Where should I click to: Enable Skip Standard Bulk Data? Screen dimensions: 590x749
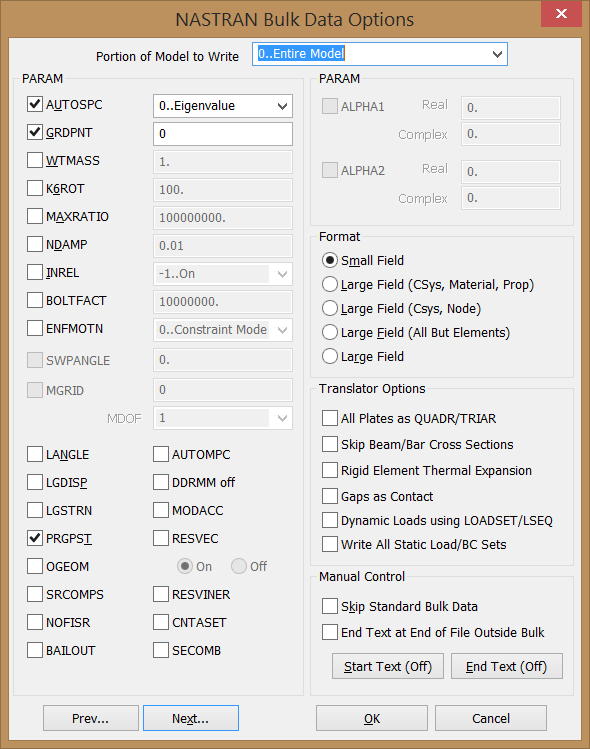(x=330, y=606)
